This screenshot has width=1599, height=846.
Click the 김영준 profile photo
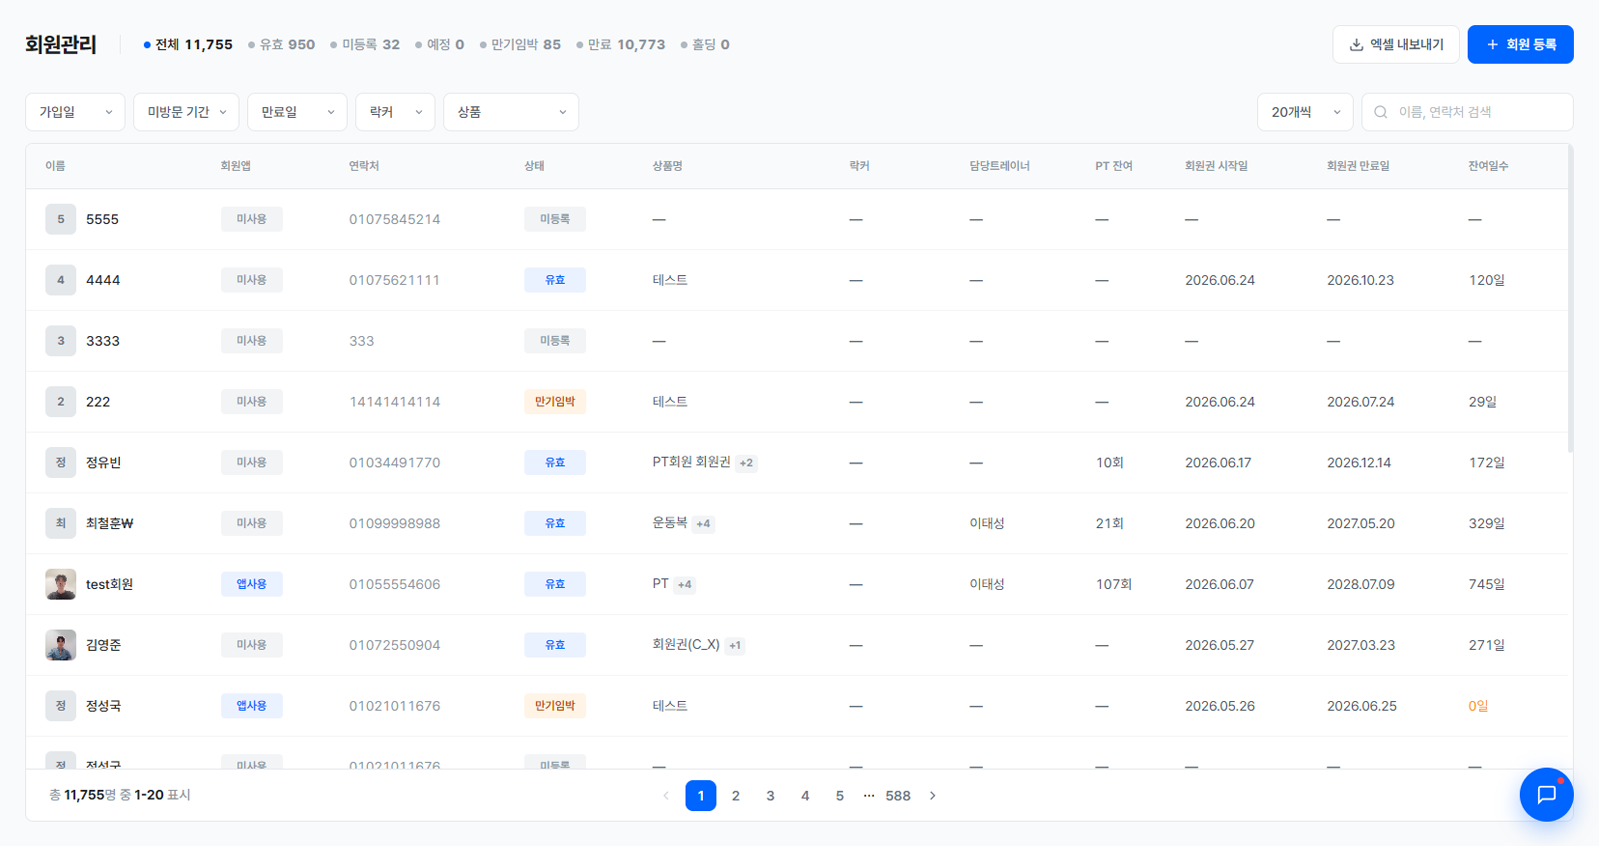tap(60, 645)
